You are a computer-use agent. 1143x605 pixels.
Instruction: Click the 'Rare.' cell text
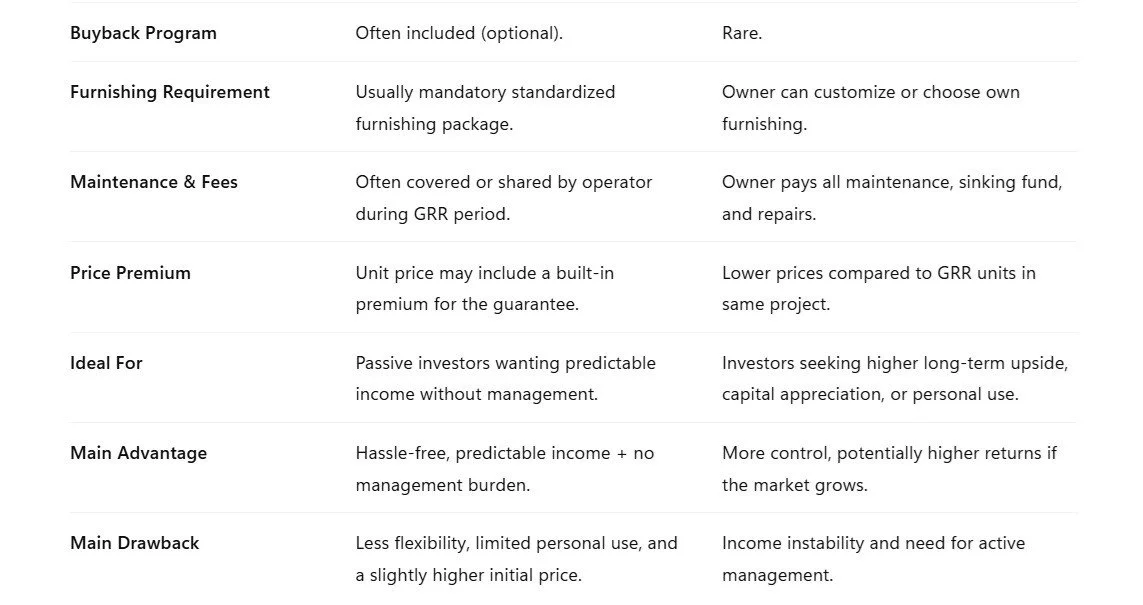(742, 33)
